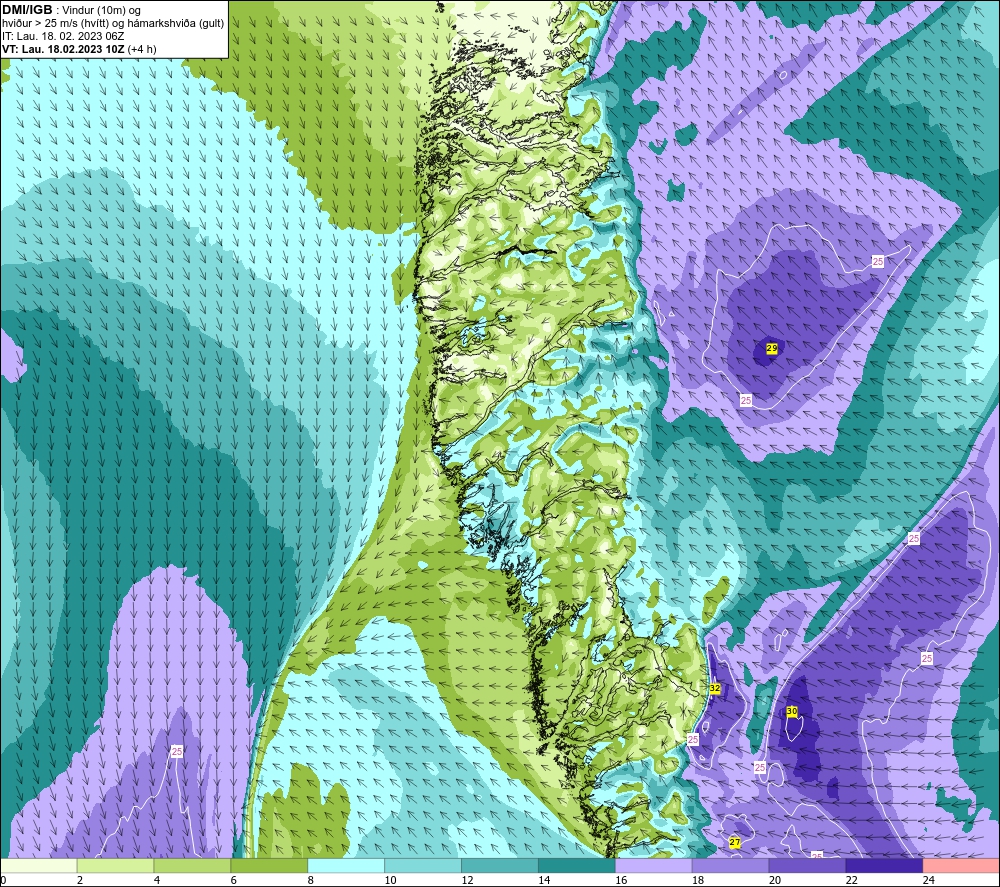
Task: Select the 16–18 light lavender legend swatch
Action: pos(653,865)
